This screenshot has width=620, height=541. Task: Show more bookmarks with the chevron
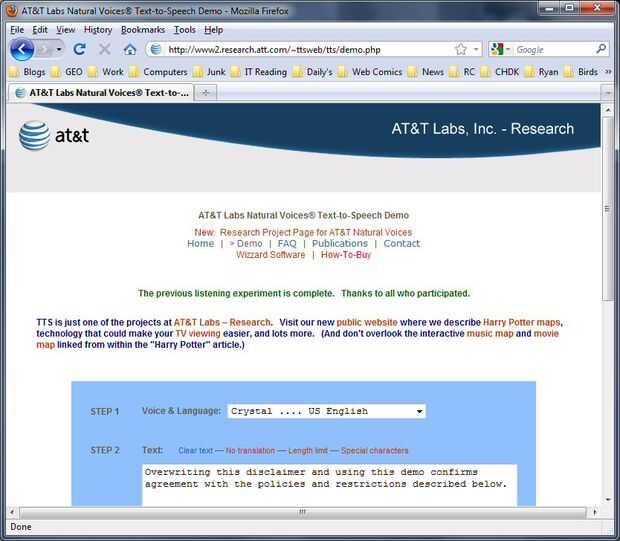click(x=608, y=72)
